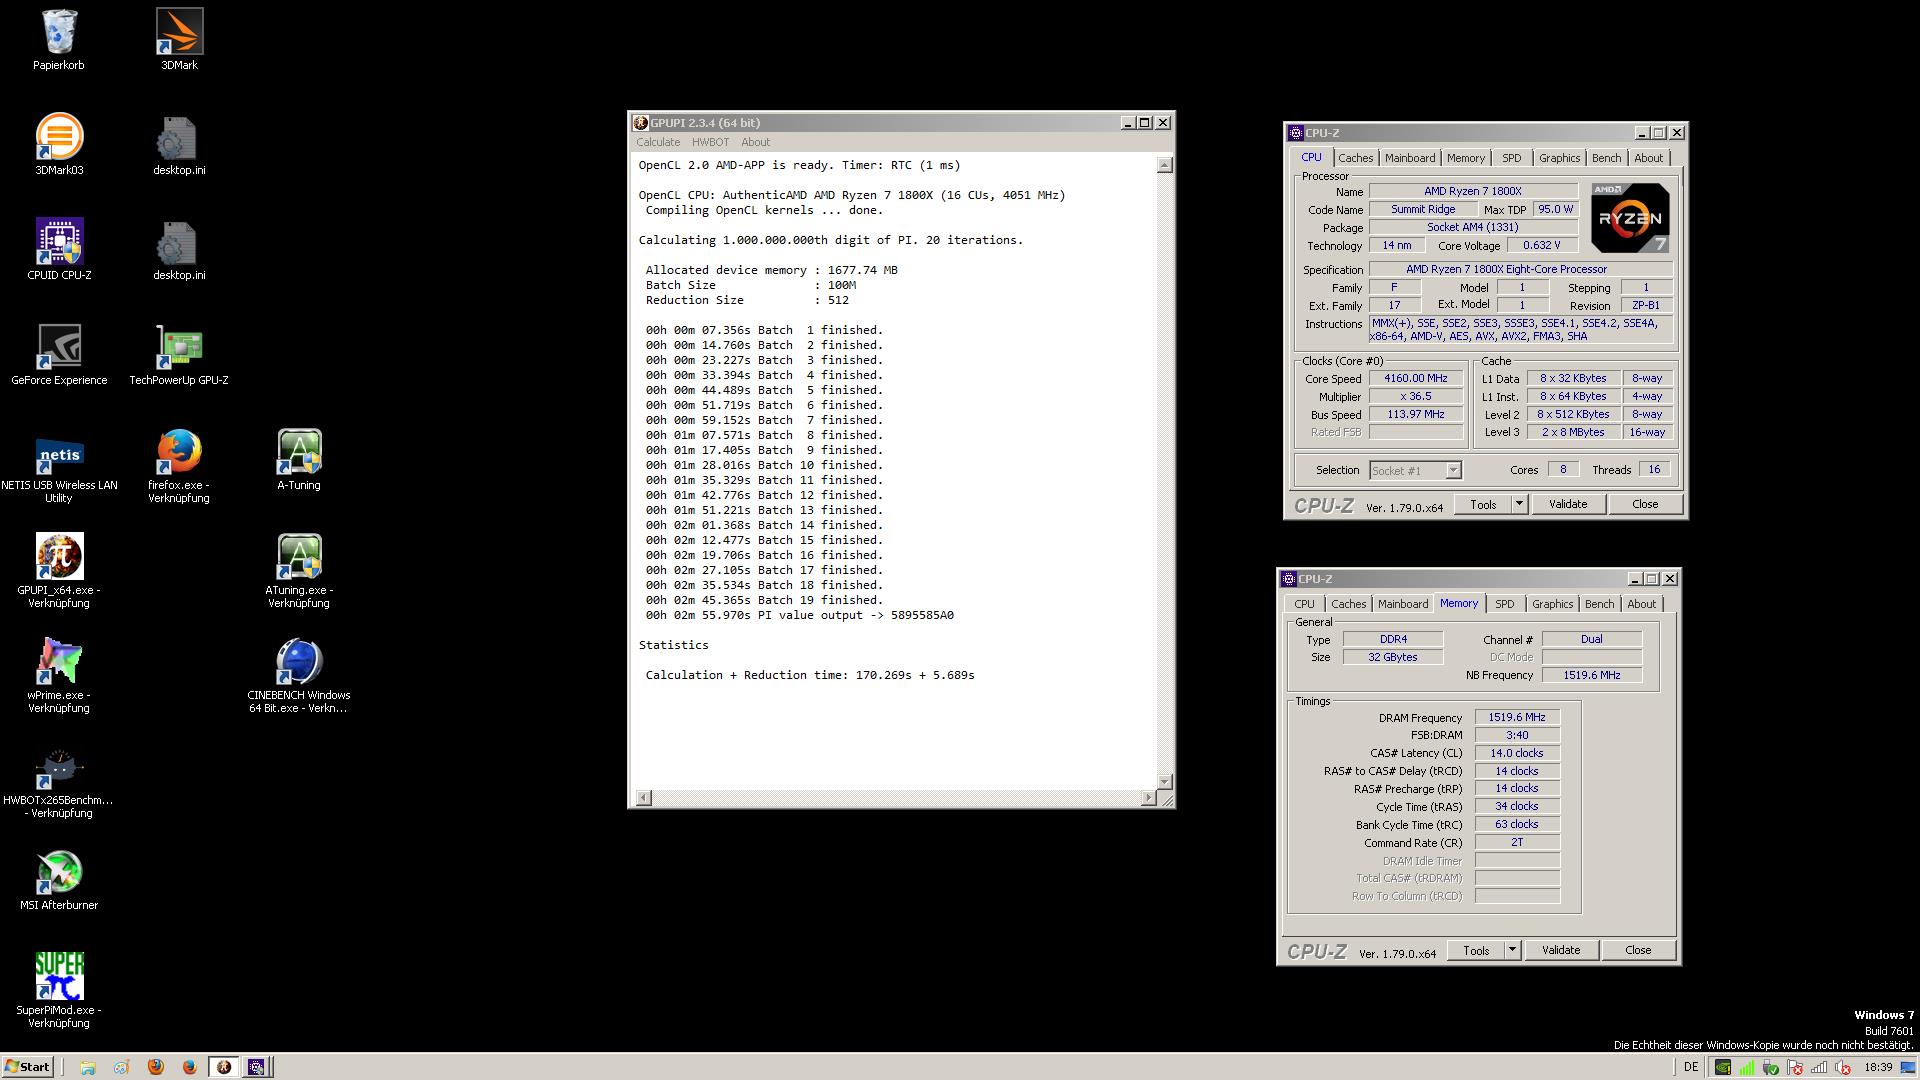Screen dimensions: 1920x1080
Task: Select the CPUID CPU-Z desktop shortcut
Action: click(x=59, y=250)
